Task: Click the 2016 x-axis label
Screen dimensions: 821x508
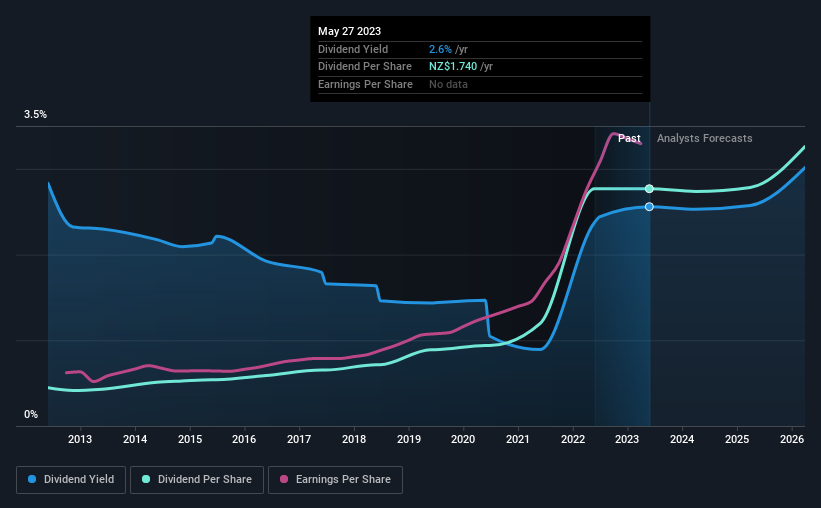Action: coord(244,439)
